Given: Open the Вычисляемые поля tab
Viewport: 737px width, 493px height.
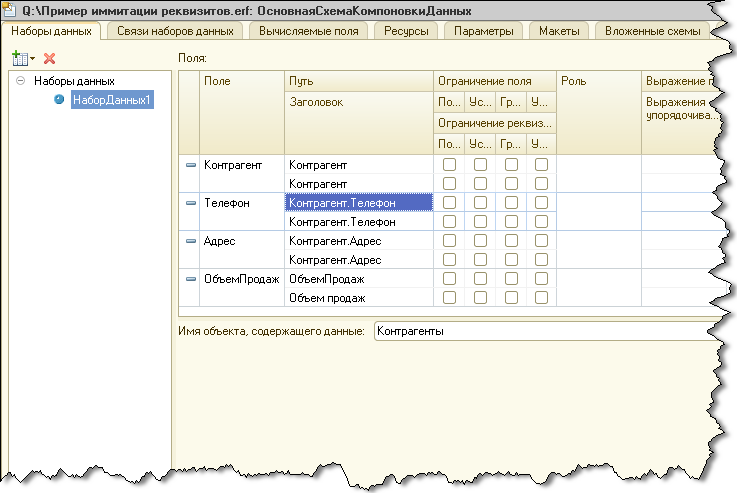Looking at the screenshot, I should click(308, 31).
